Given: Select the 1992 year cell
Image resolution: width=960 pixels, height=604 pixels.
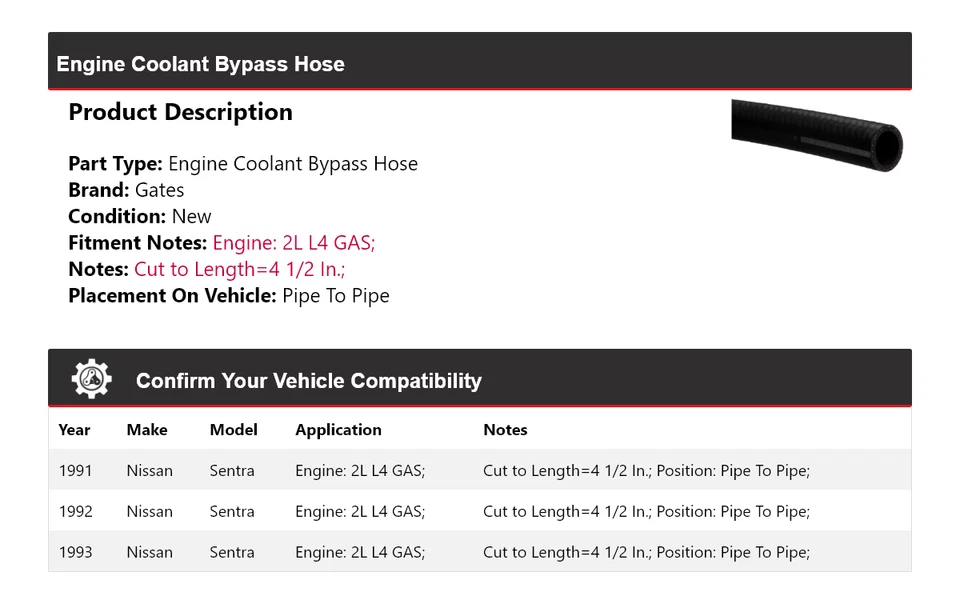Looking at the screenshot, I should coord(75,512).
